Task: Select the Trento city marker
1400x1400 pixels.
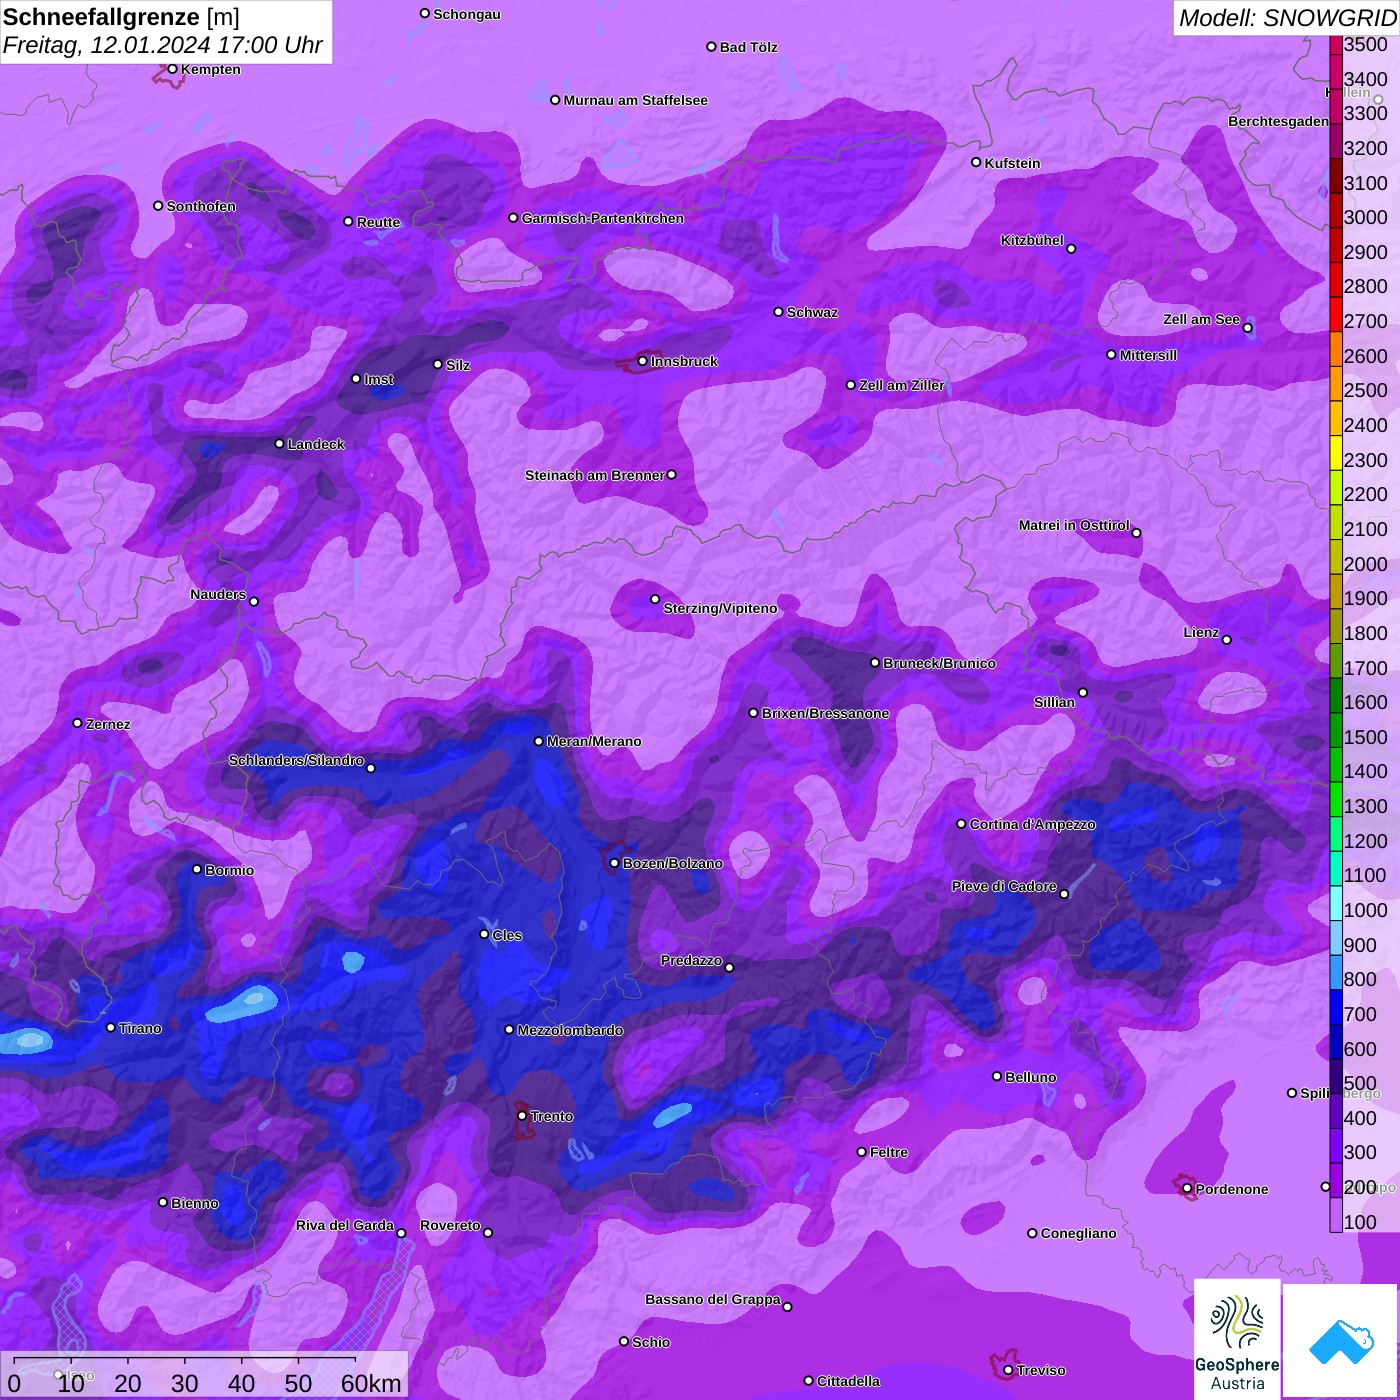Action: [x=522, y=1116]
